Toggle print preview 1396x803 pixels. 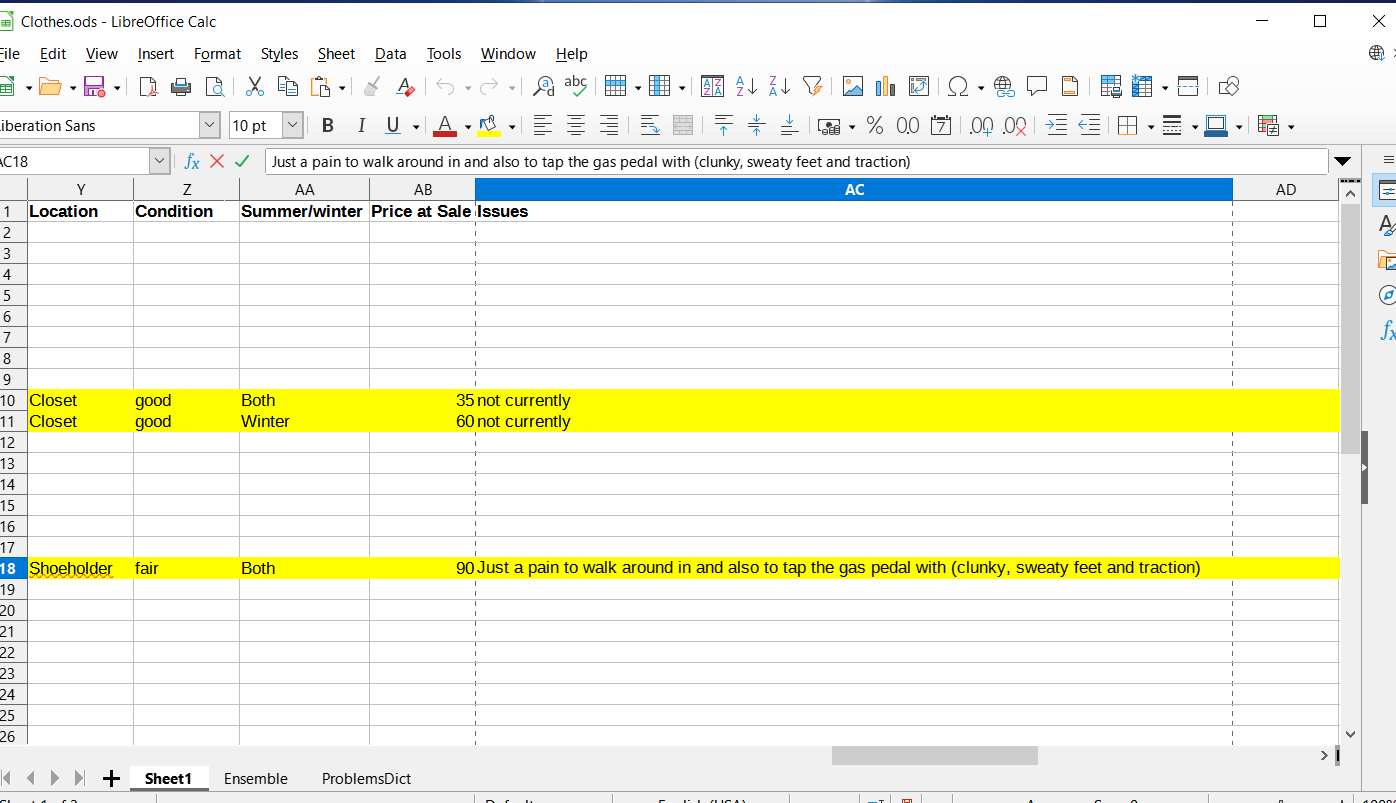tap(214, 87)
